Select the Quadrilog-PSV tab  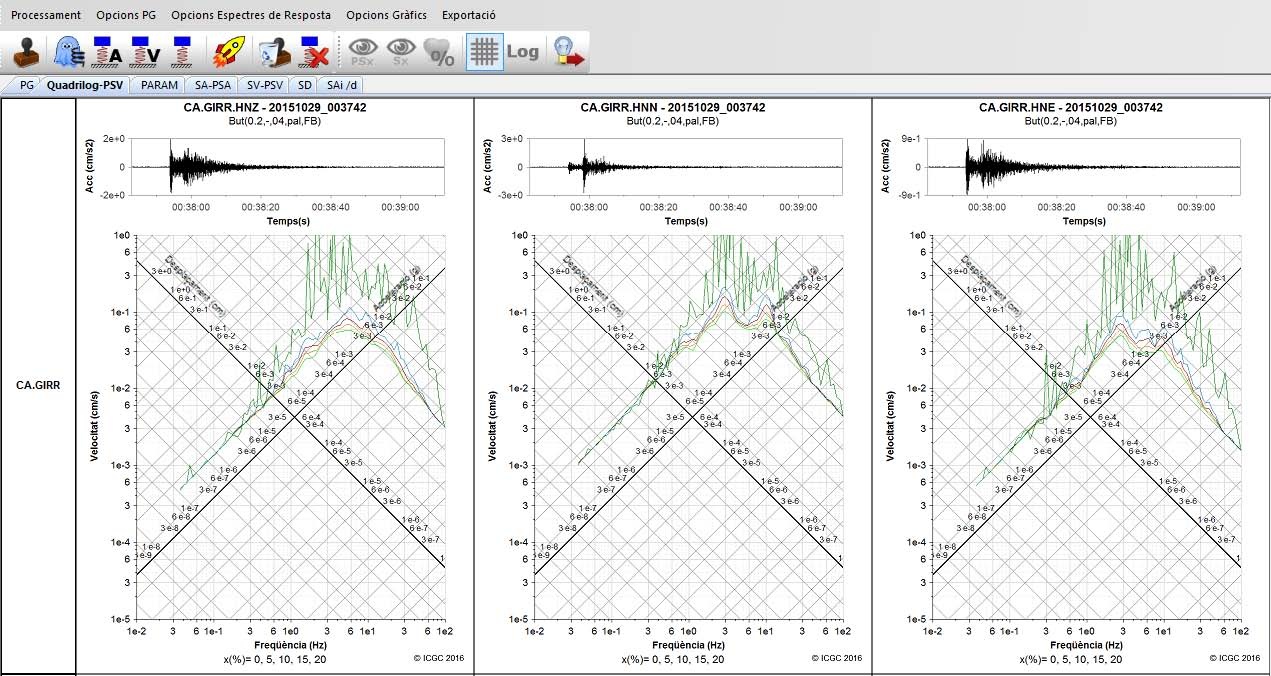(85, 85)
